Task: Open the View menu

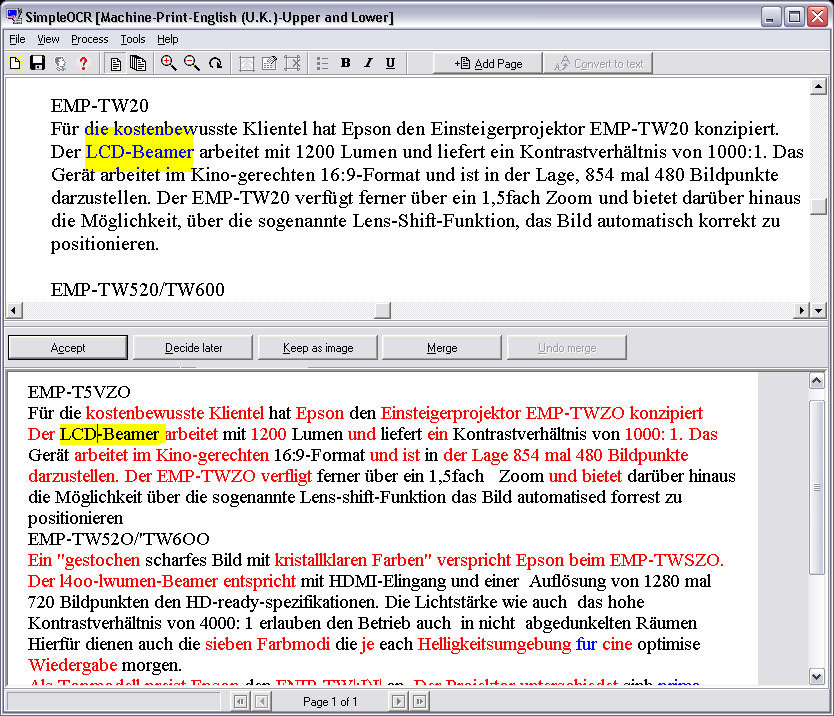Action: [x=48, y=39]
